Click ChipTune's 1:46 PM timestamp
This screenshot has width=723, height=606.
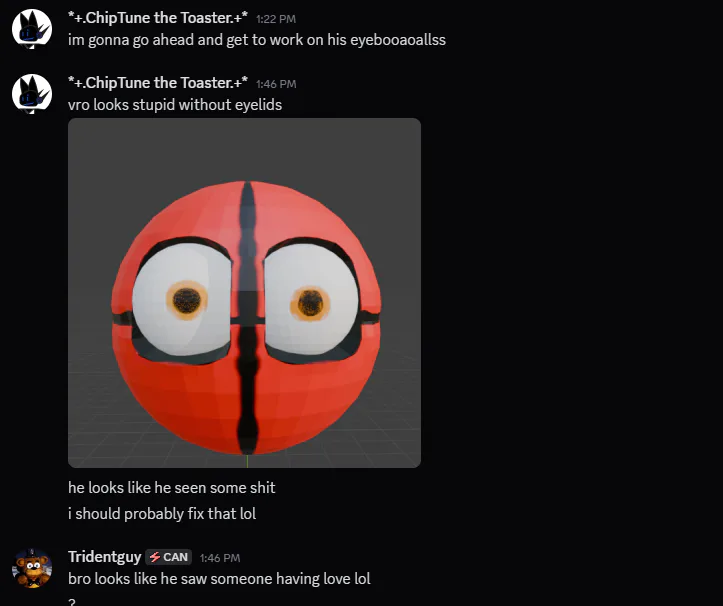[276, 84]
